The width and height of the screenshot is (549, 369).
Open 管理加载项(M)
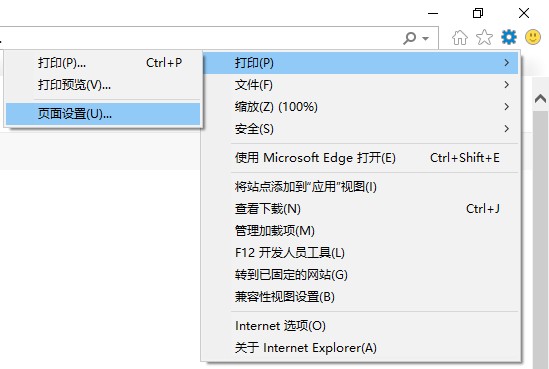click(x=374, y=231)
